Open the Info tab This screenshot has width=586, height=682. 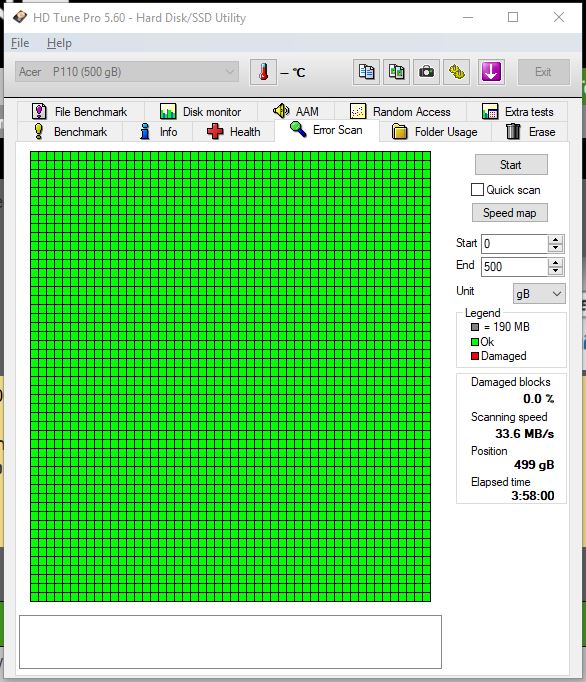pos(158,131)
